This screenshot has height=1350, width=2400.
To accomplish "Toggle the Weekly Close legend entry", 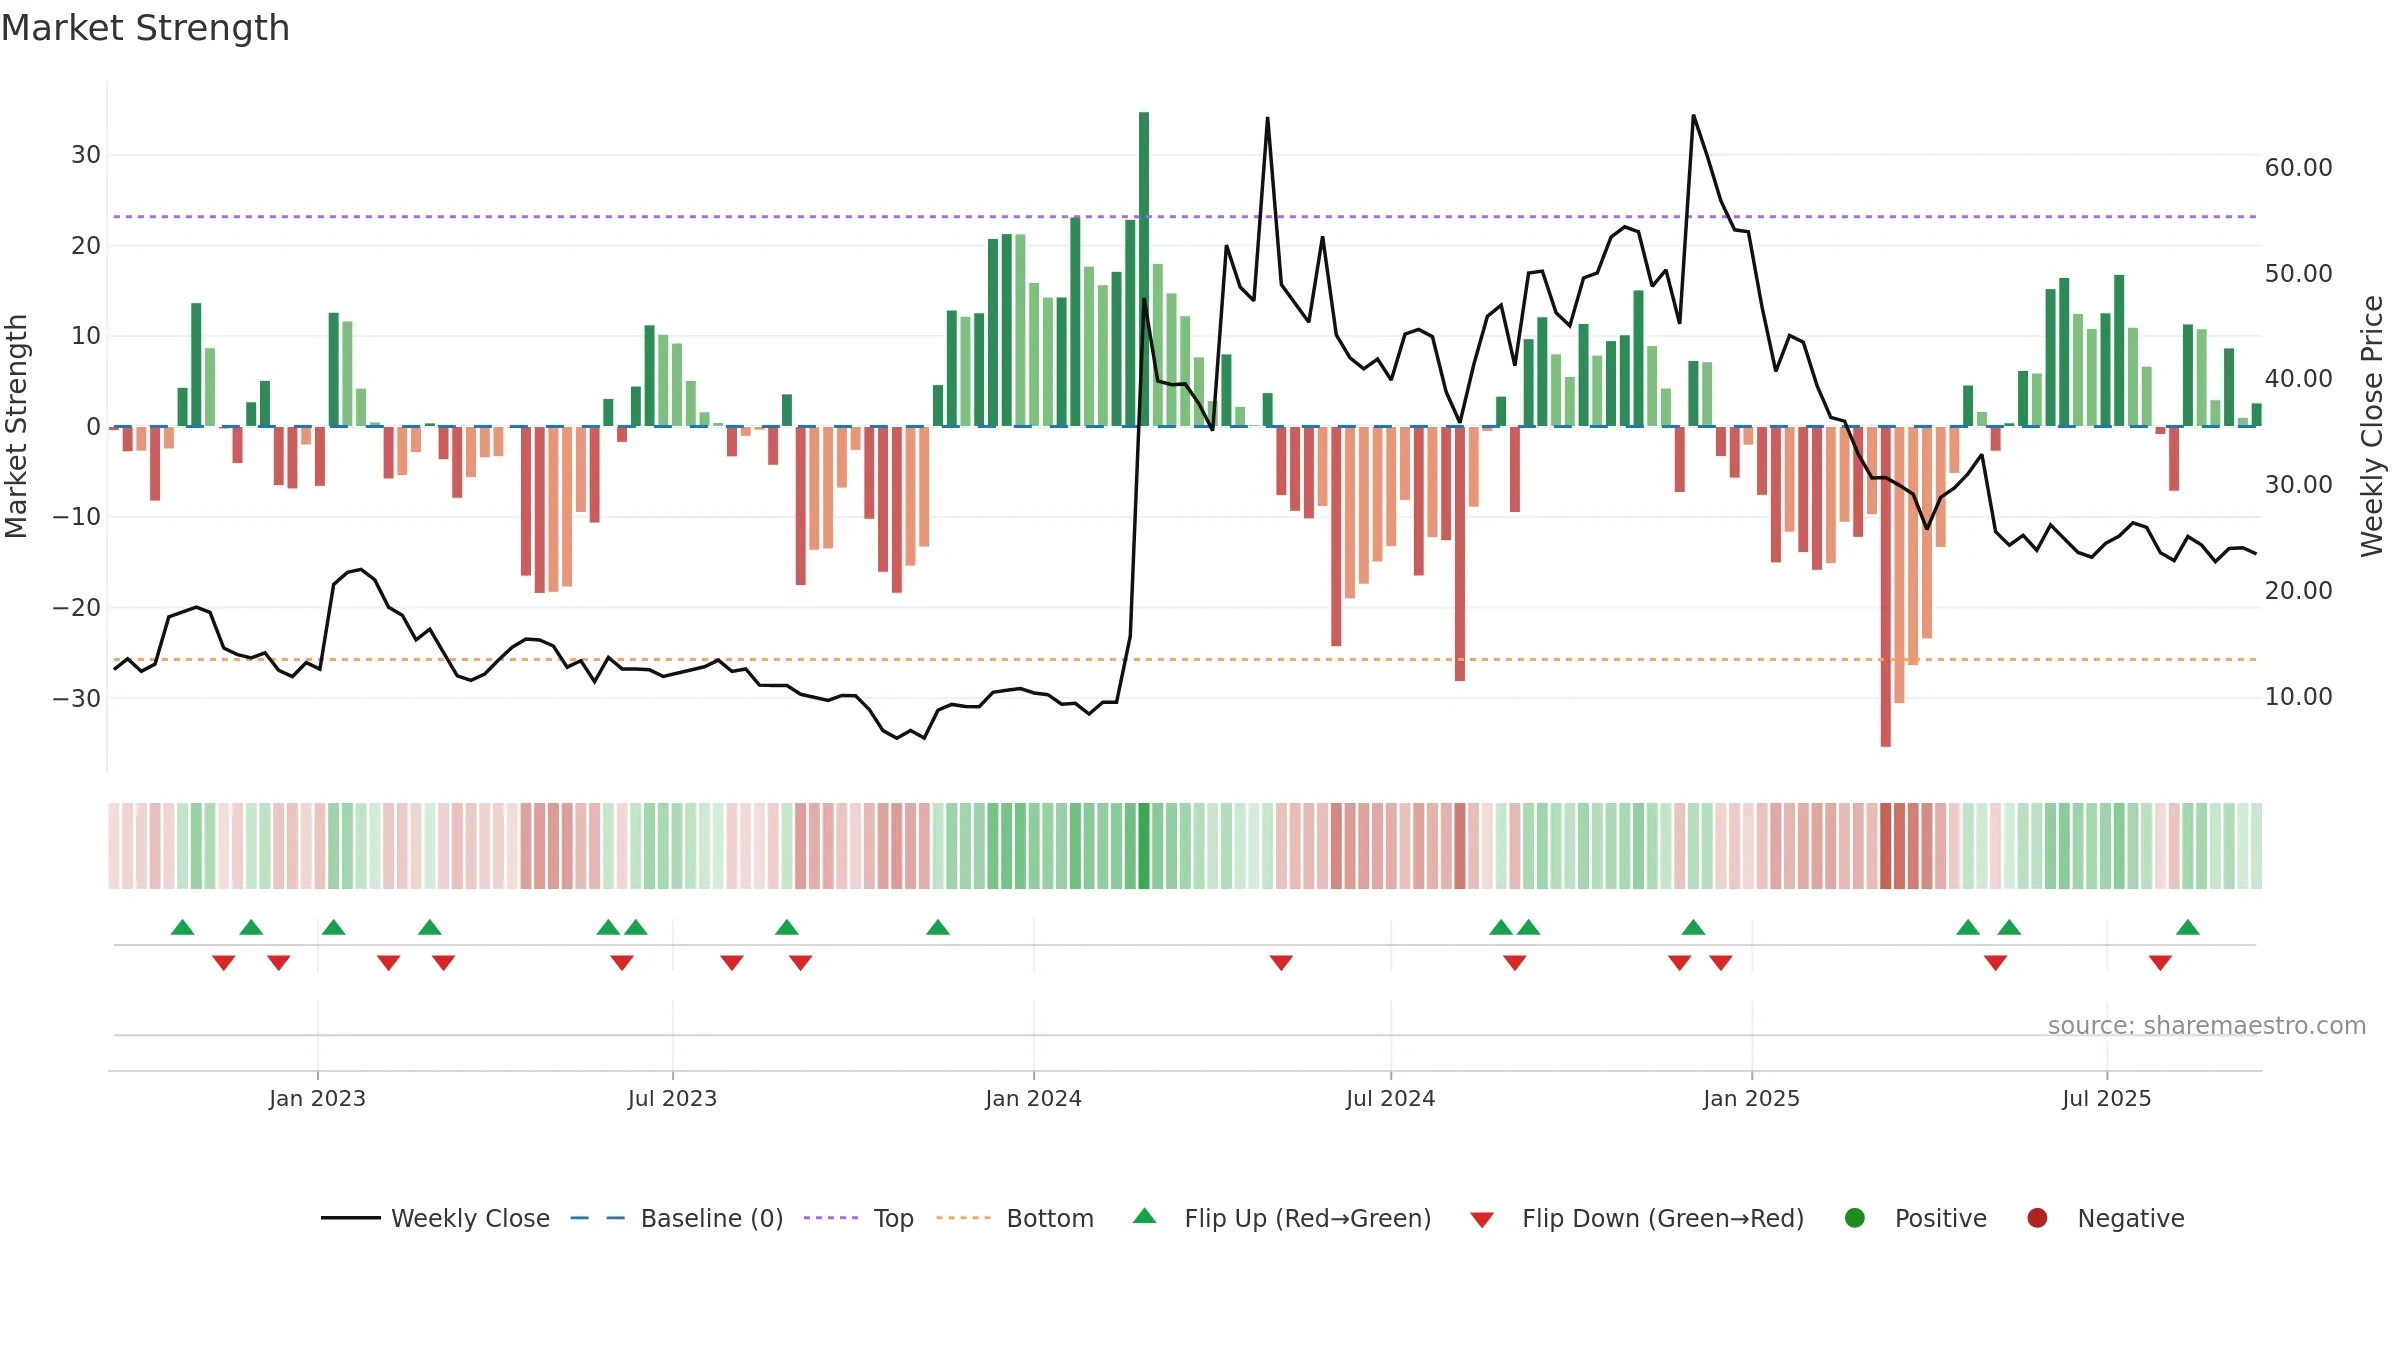I will pyautogui.click(x=436, y=1218).
